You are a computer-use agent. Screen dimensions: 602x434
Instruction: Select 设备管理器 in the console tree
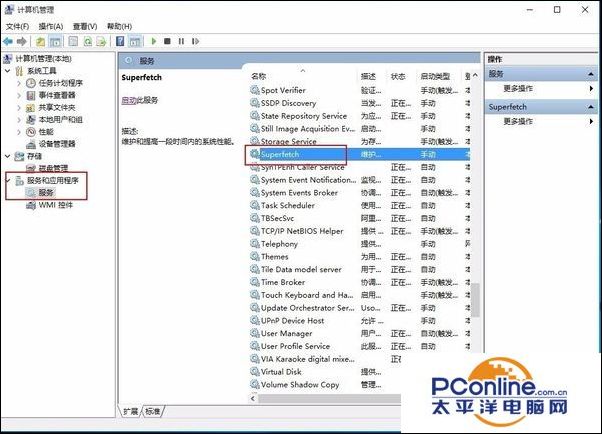(x=57, y=143)
